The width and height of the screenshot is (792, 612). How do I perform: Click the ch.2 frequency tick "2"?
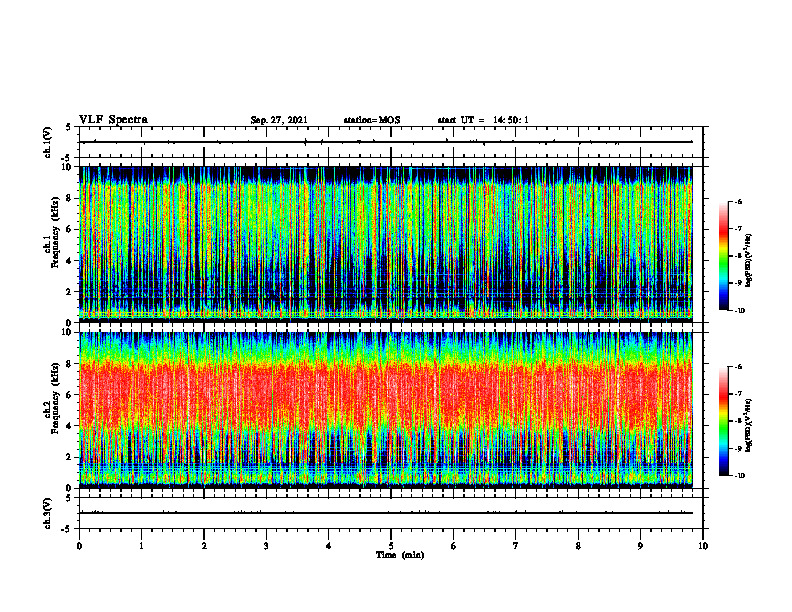tap(71, 457)
